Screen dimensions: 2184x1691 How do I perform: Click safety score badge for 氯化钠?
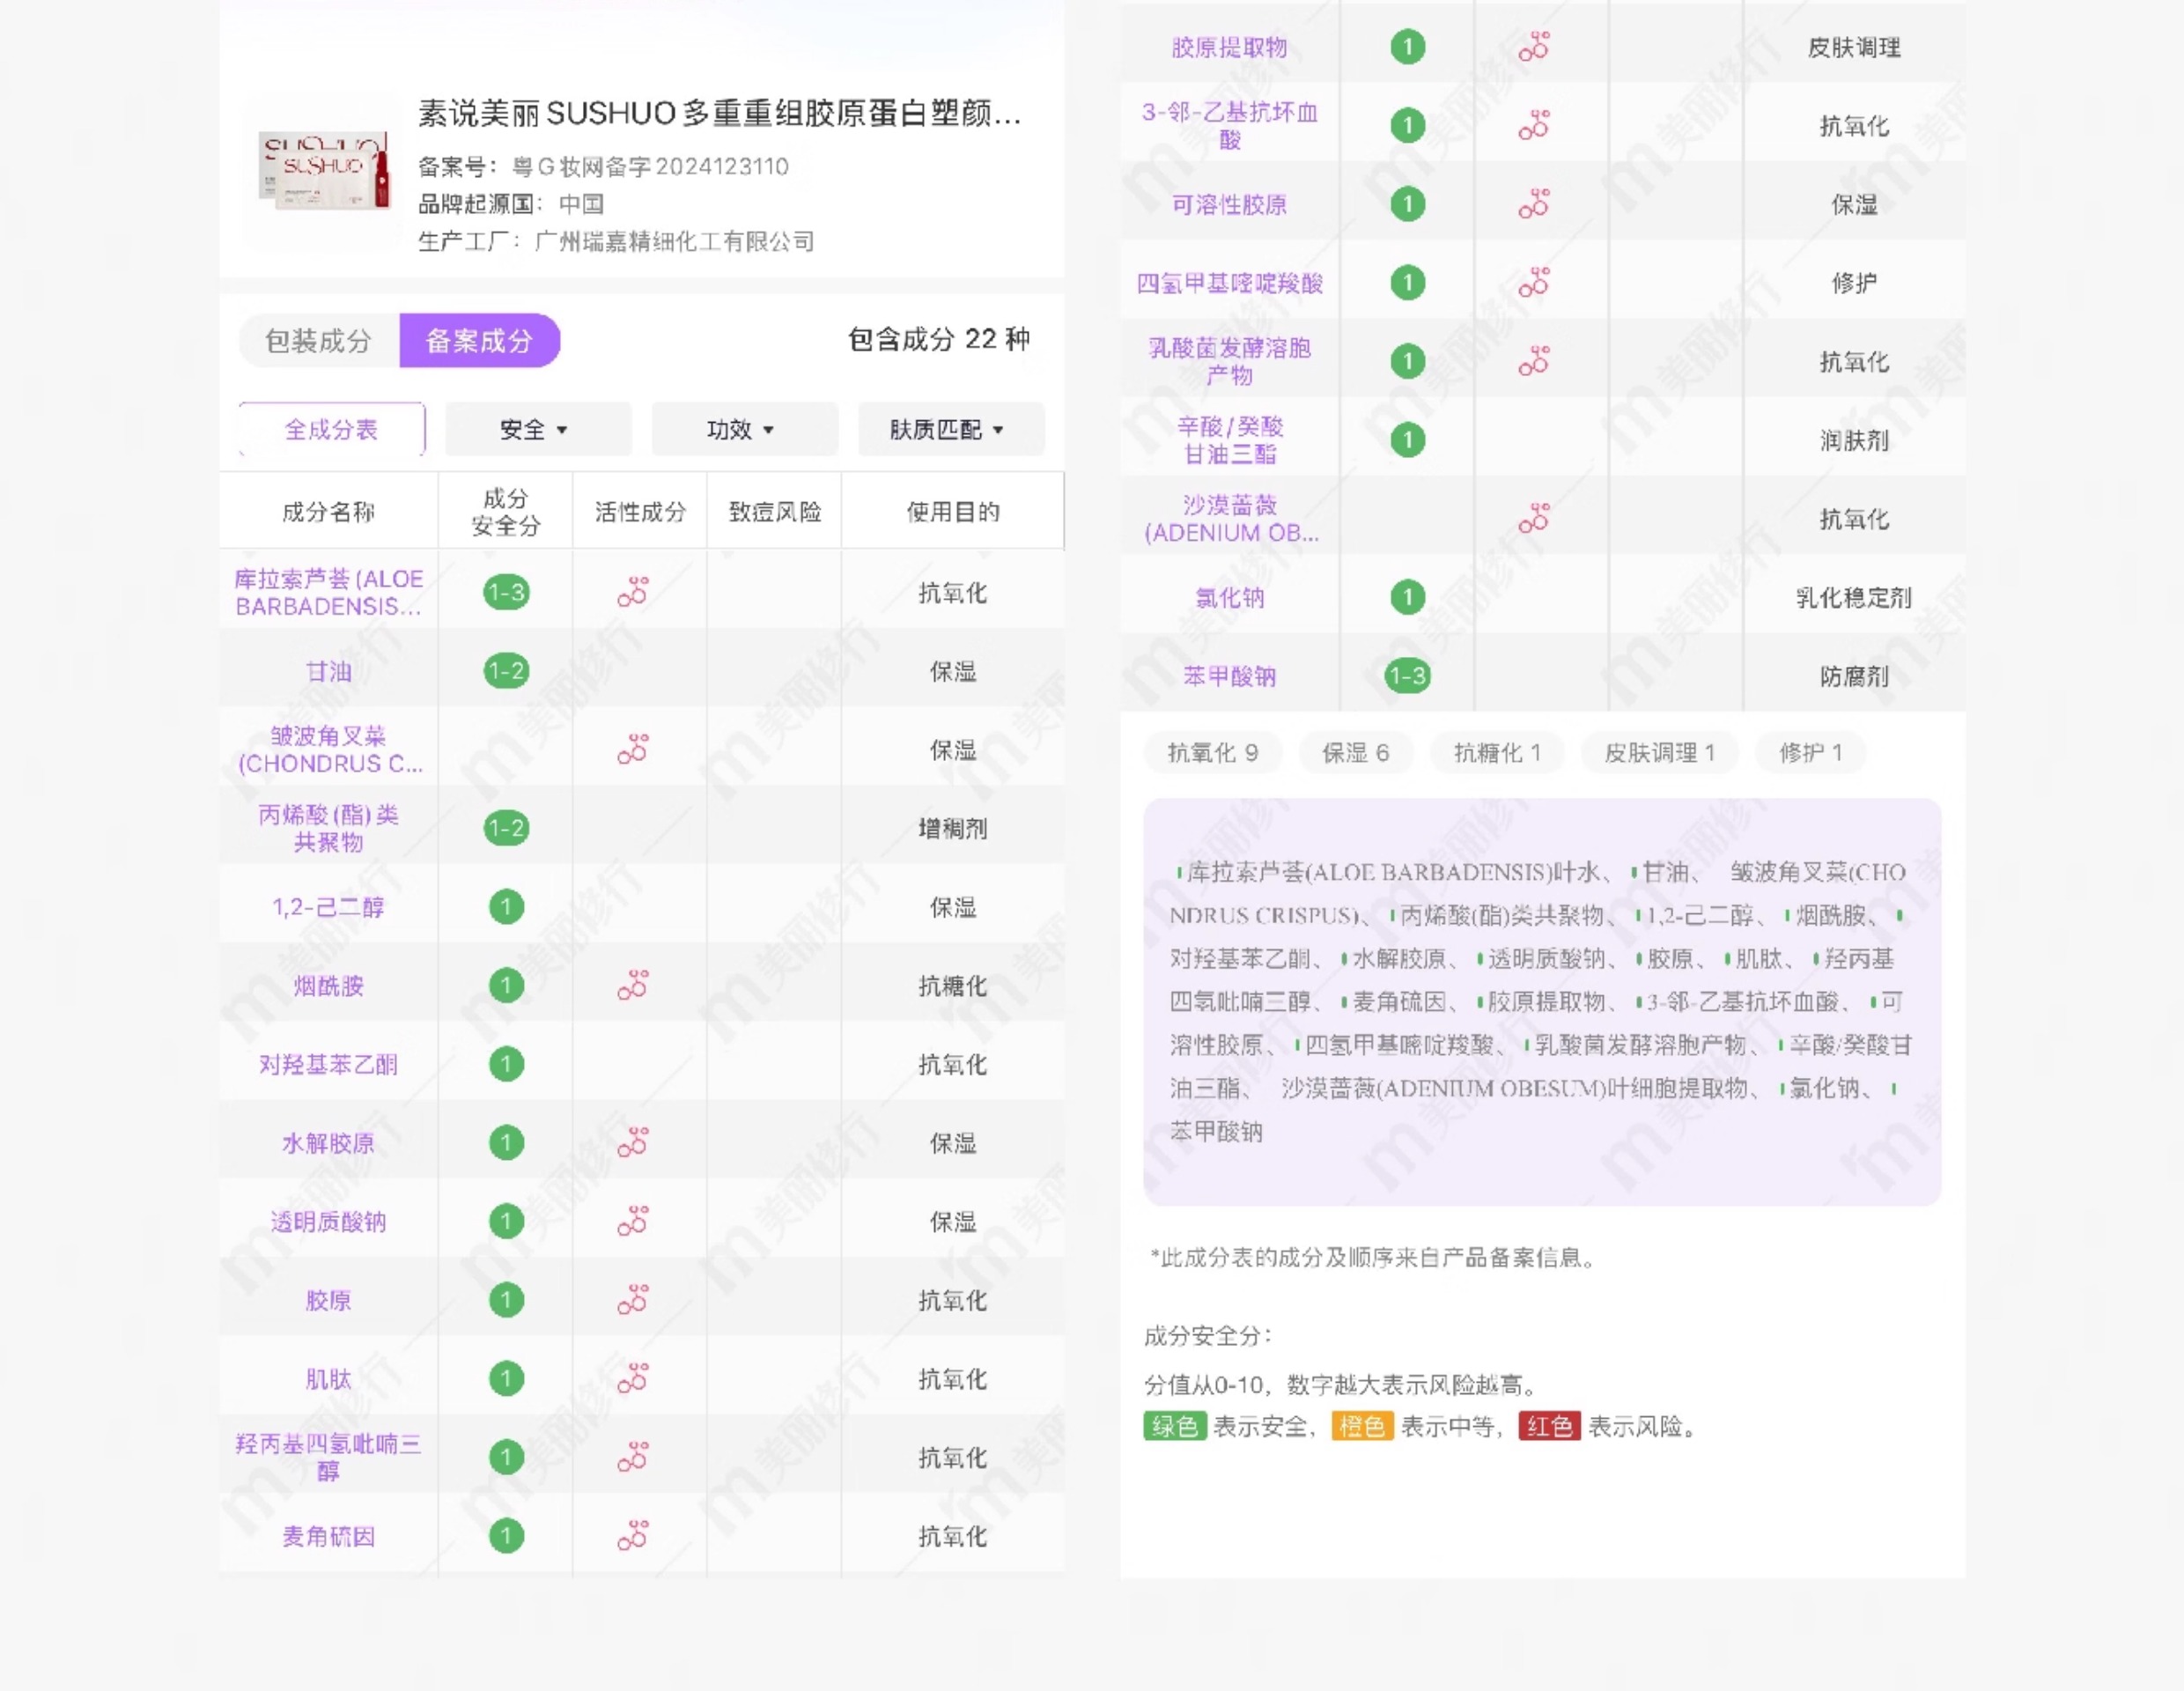1407,598
